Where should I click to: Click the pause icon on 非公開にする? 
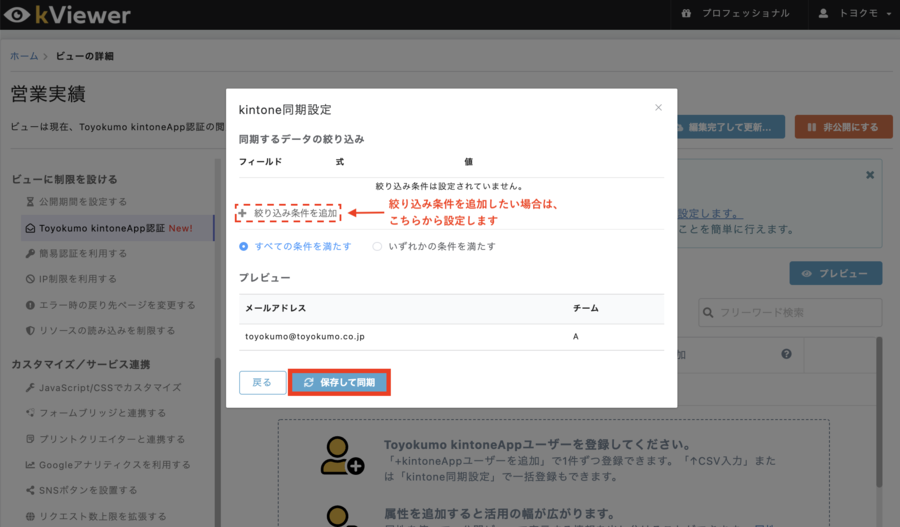812,127
